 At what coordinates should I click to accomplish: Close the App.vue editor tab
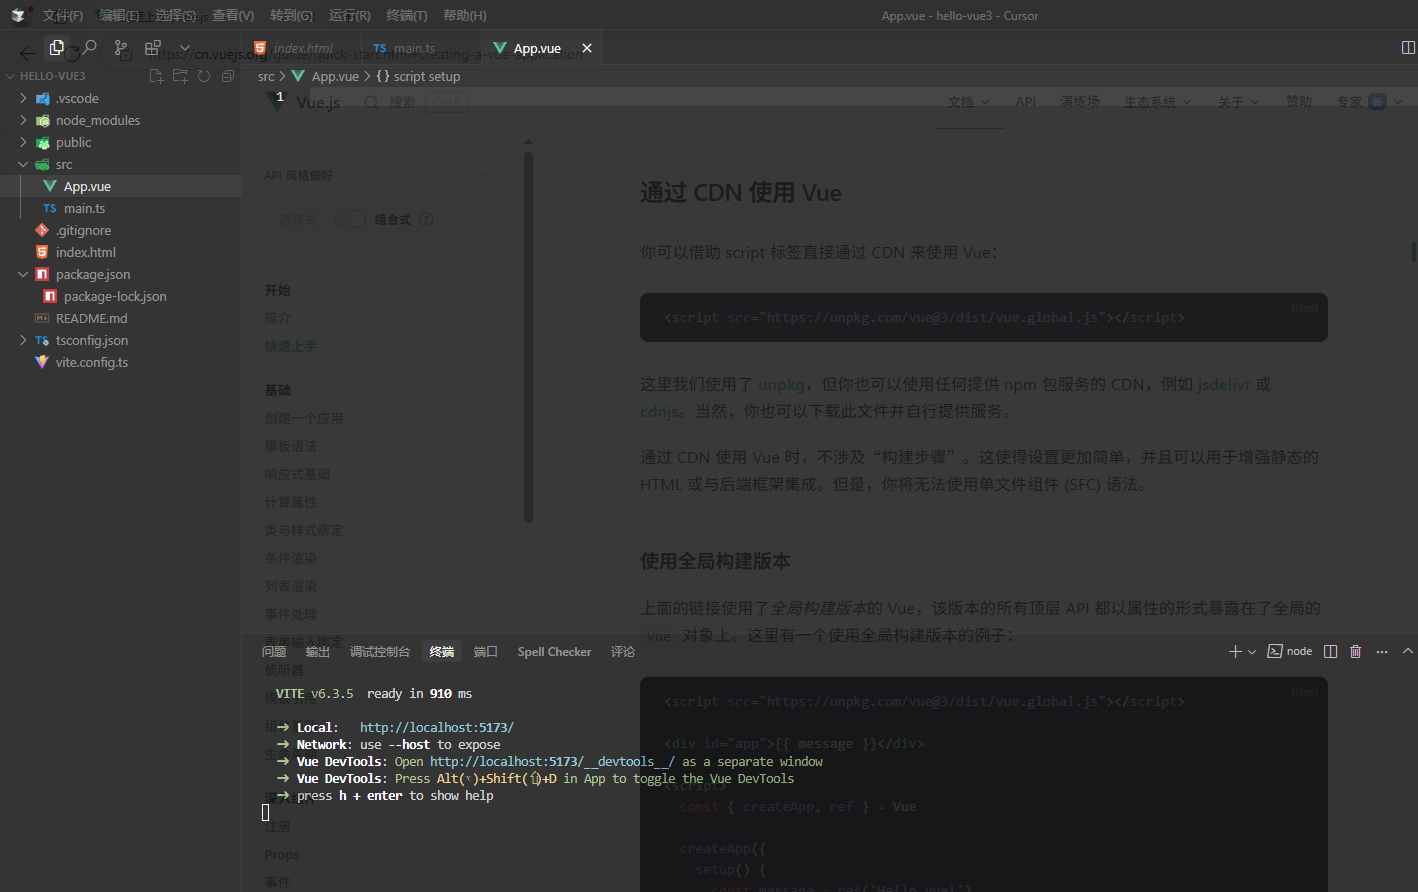click(x=587, y=48)
